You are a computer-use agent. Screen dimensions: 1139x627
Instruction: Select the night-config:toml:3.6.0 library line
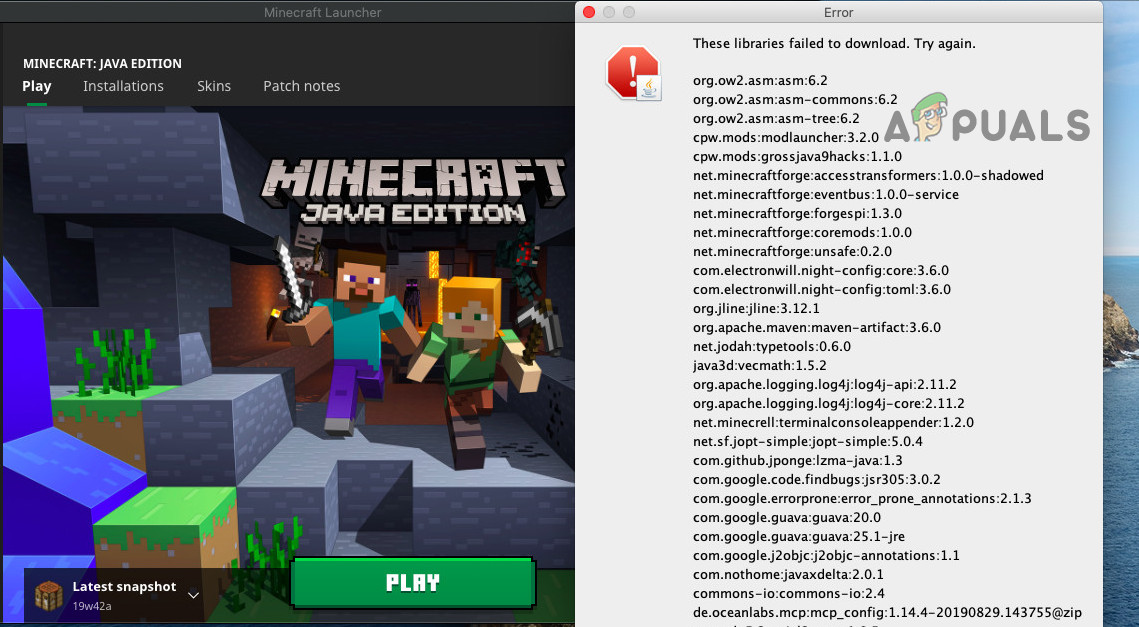822,289
